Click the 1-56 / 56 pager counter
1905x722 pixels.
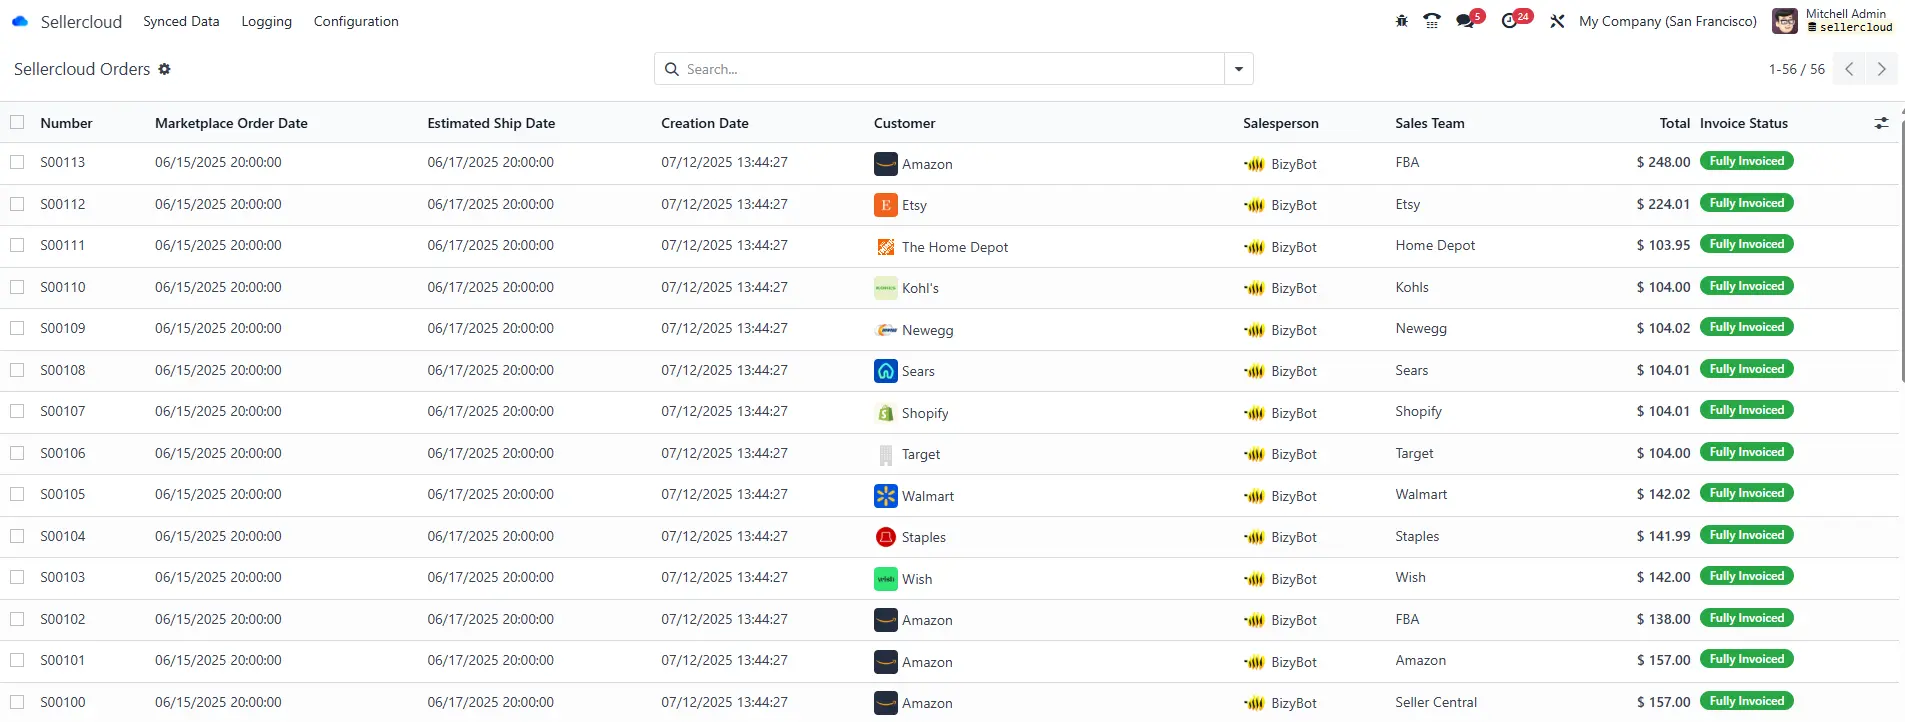(1797, 69)
